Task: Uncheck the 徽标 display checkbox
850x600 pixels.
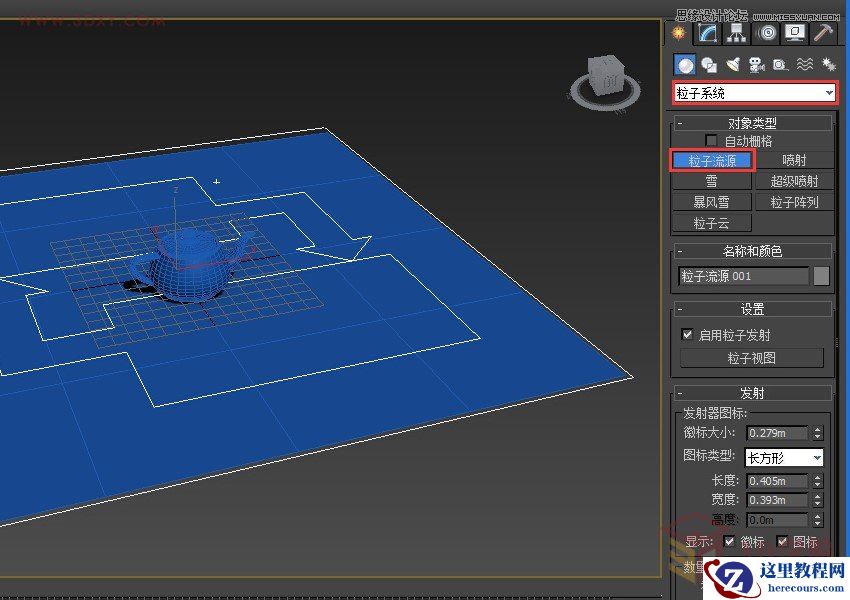Action: pyautogui.click(x=729, y=541)
